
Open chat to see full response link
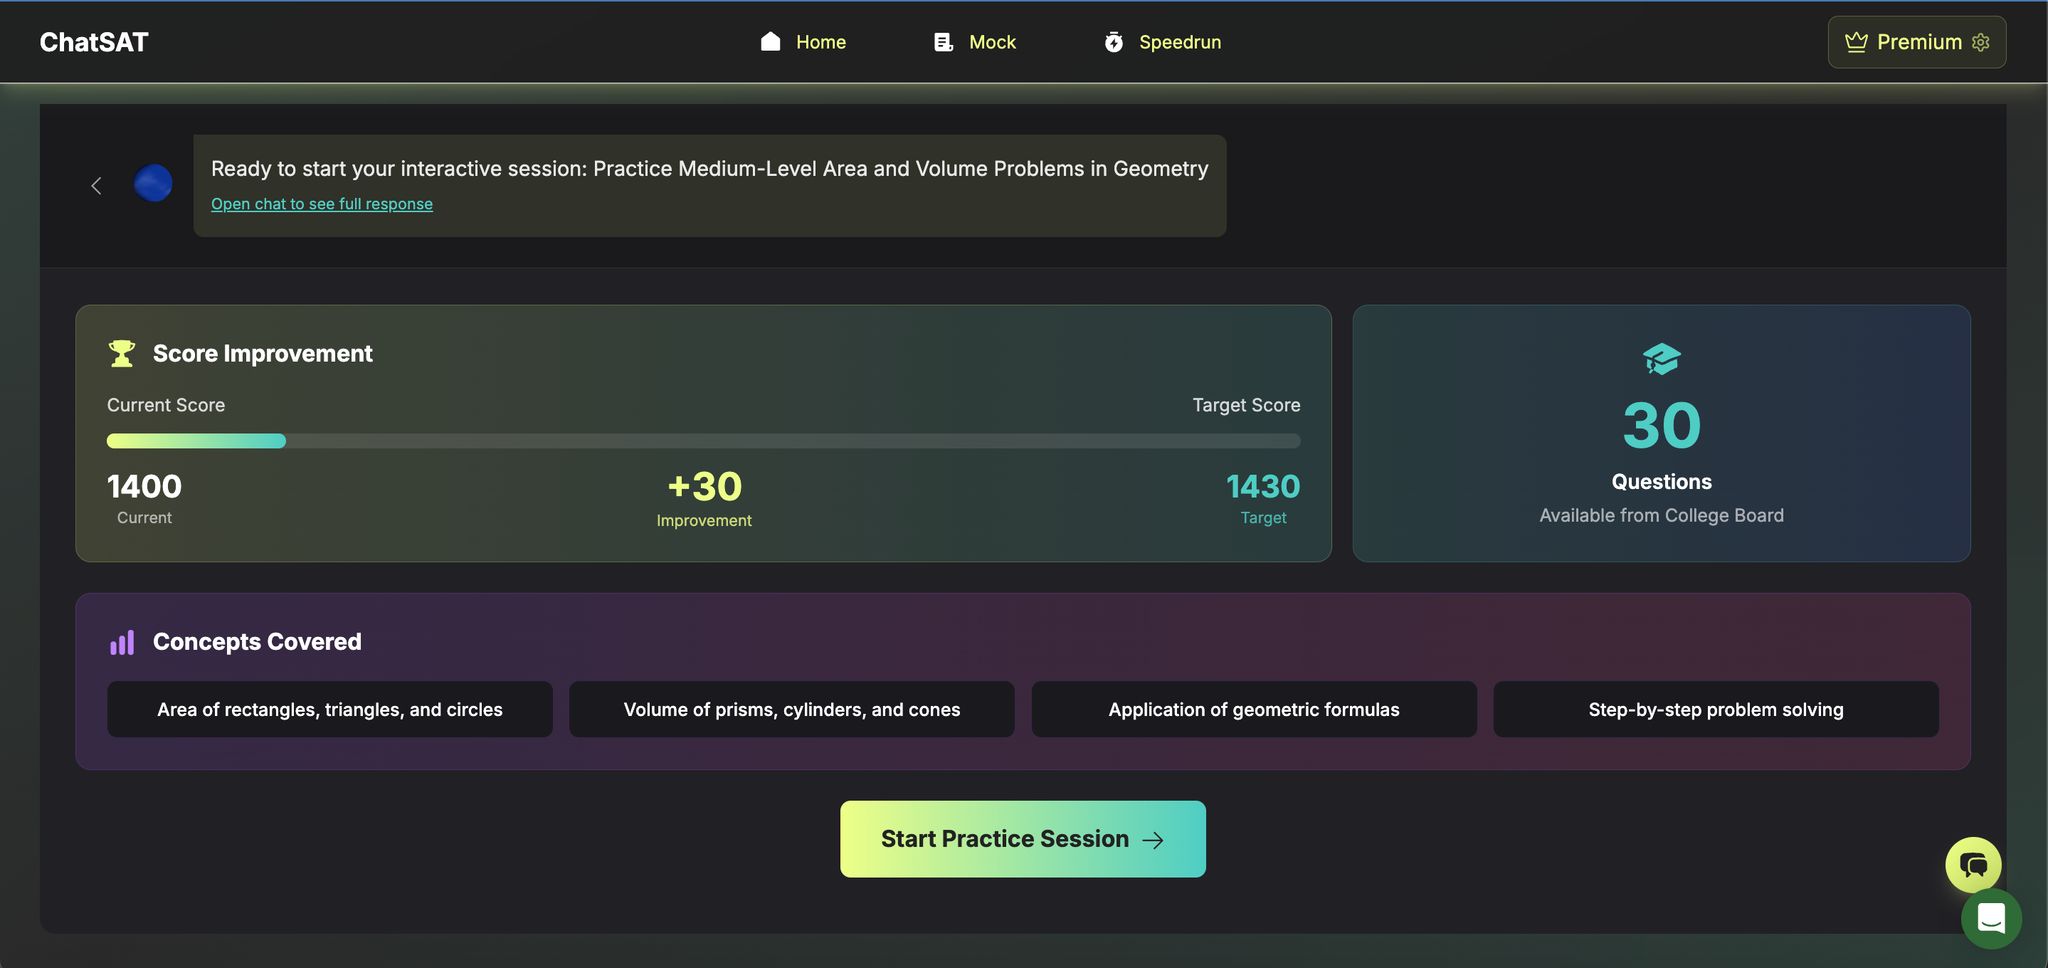coord(322,204)
